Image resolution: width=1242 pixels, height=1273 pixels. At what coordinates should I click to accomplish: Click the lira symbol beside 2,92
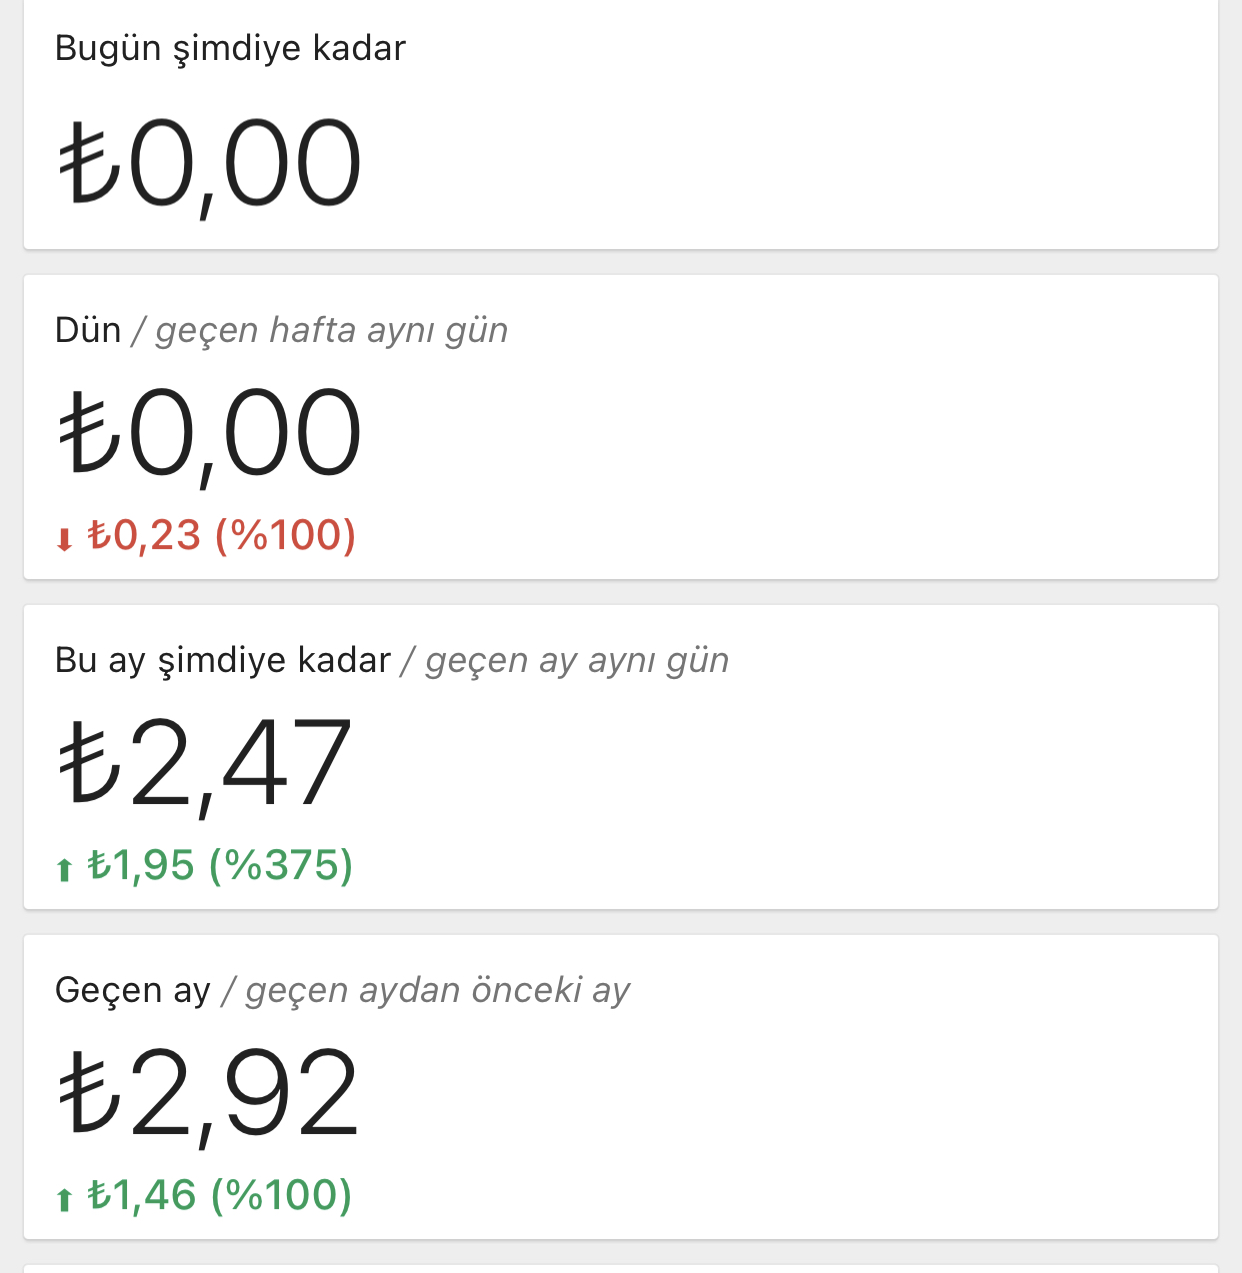[x=90, y=1093]
